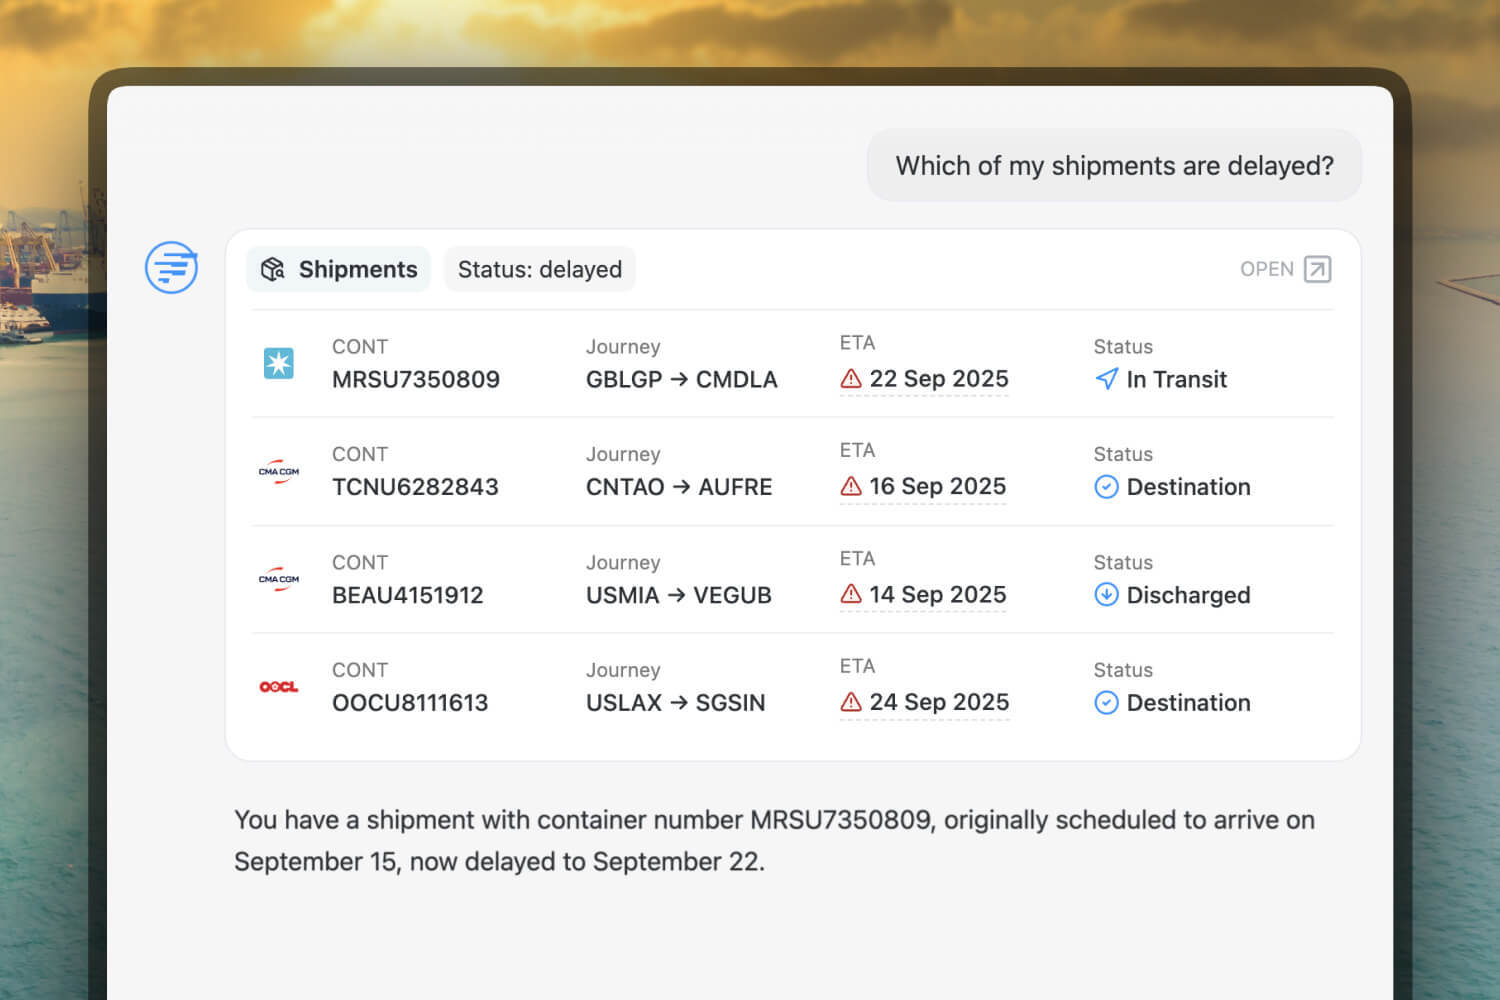Click journey USMIA → VEGUB
This screenshot has height=1000, width=1500.
tap(679, 595)
